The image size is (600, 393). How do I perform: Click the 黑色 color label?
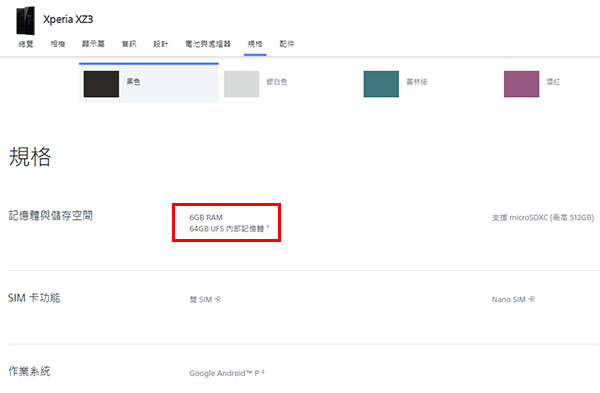point(134,82)
